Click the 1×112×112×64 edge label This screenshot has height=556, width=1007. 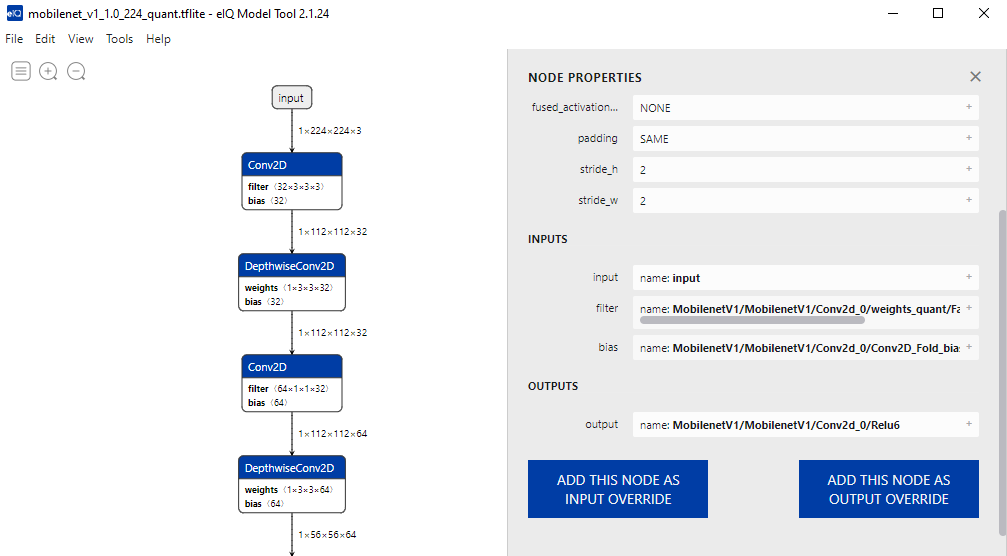[333, 434]
